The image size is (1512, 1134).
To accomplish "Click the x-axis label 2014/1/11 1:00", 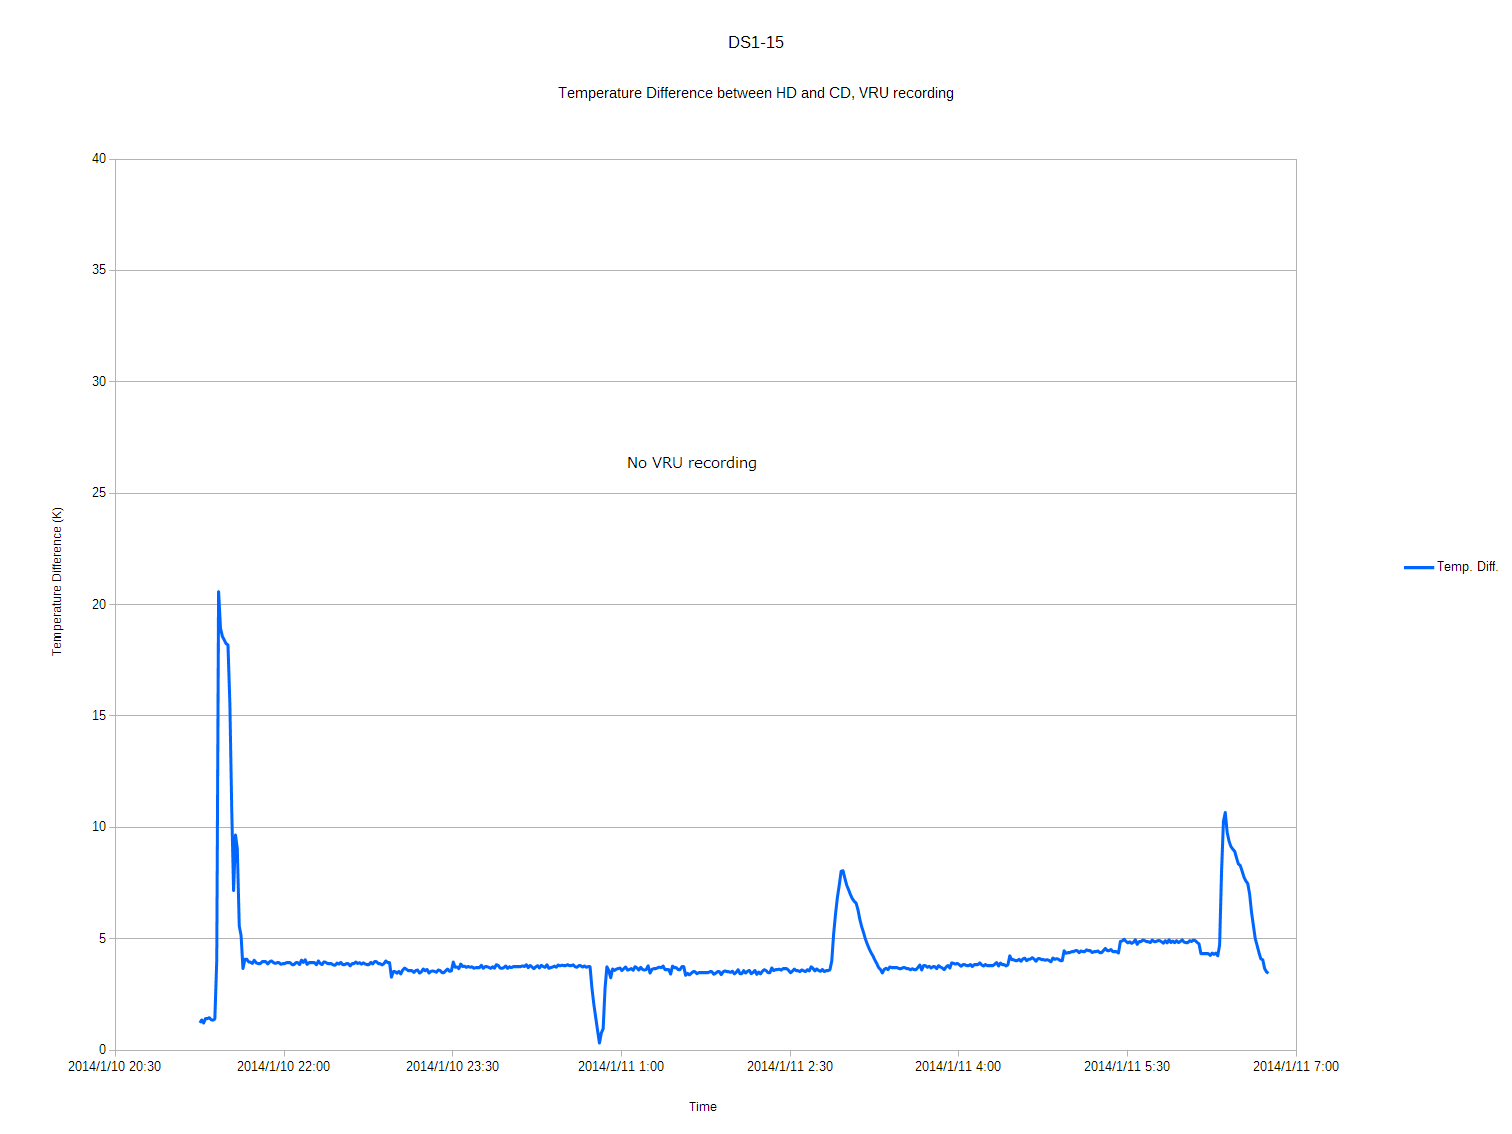I will (620, 1066).
